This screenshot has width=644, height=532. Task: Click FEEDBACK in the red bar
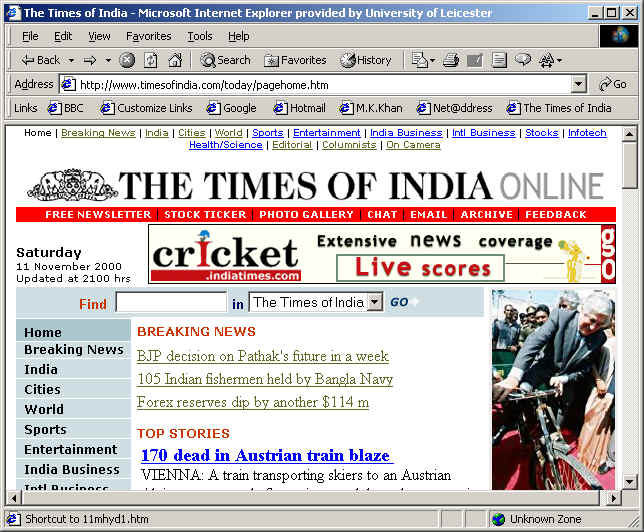click(556, 214)
